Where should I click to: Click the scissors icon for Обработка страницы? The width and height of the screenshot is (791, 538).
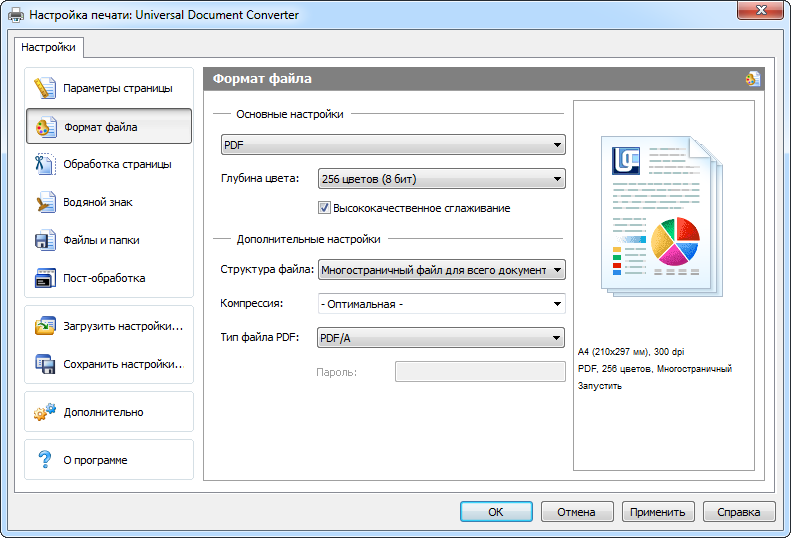tap(44, 164)
